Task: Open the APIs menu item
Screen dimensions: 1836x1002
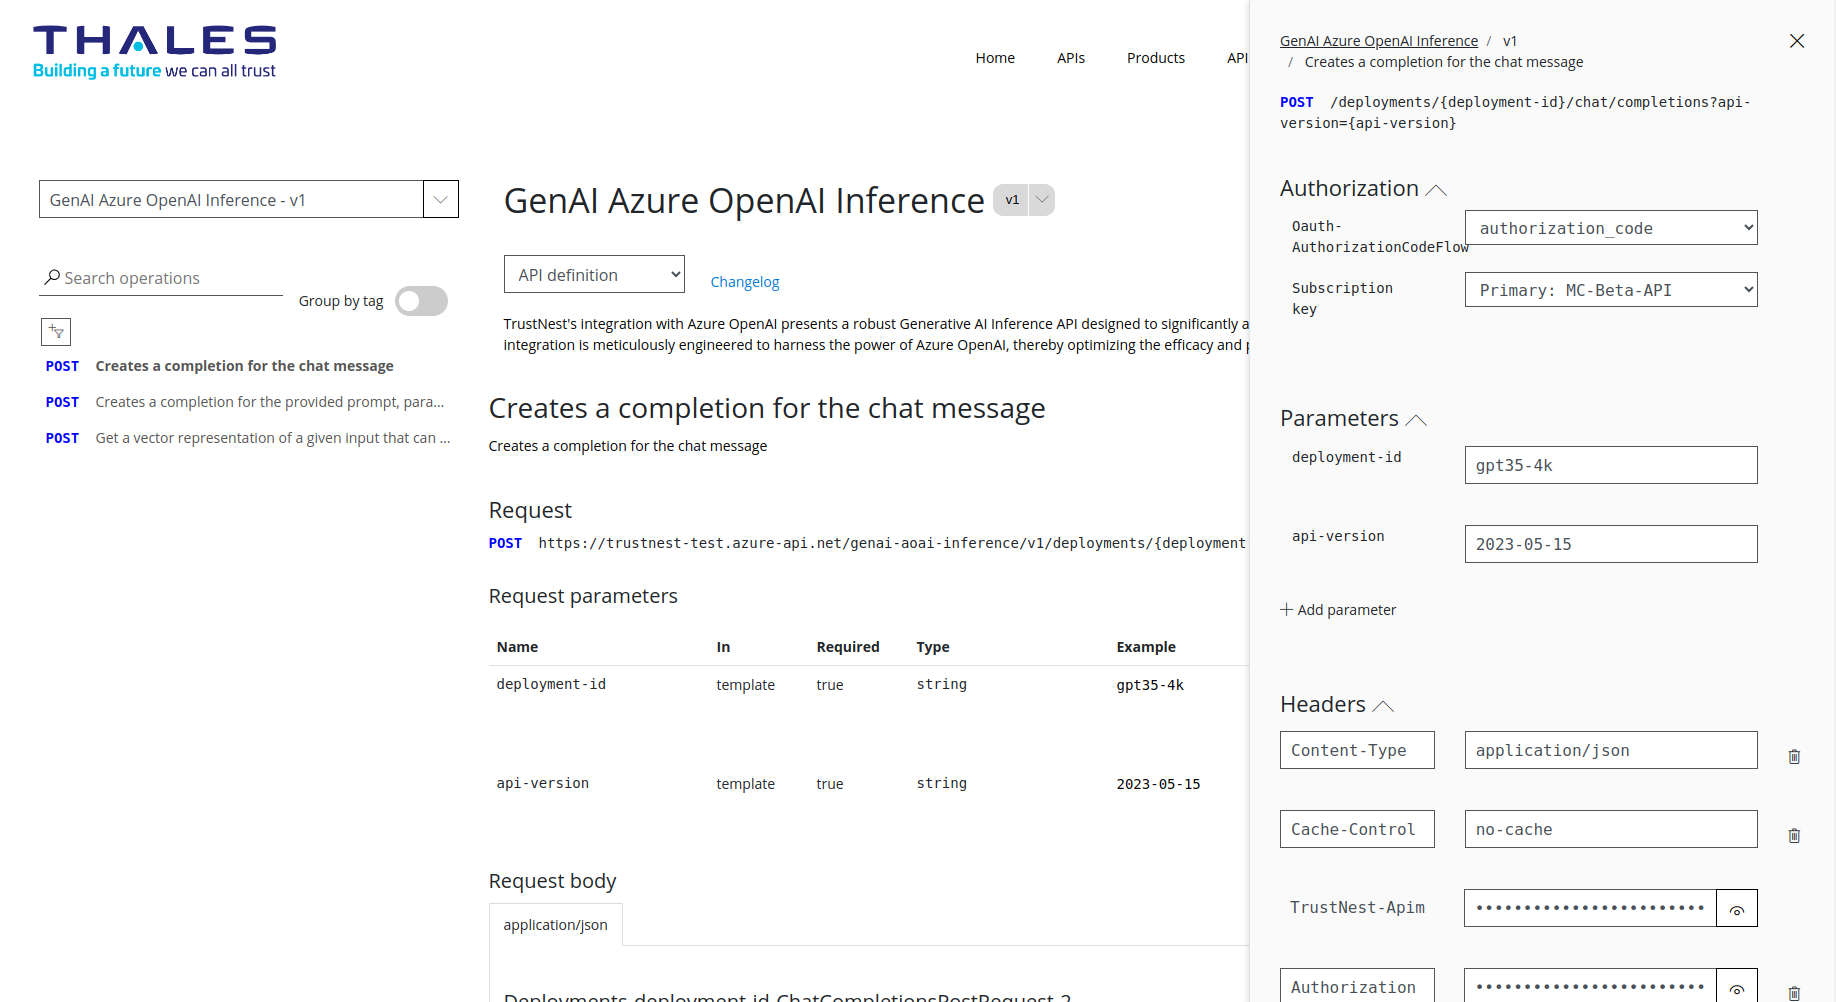Action: point(1071,58)
